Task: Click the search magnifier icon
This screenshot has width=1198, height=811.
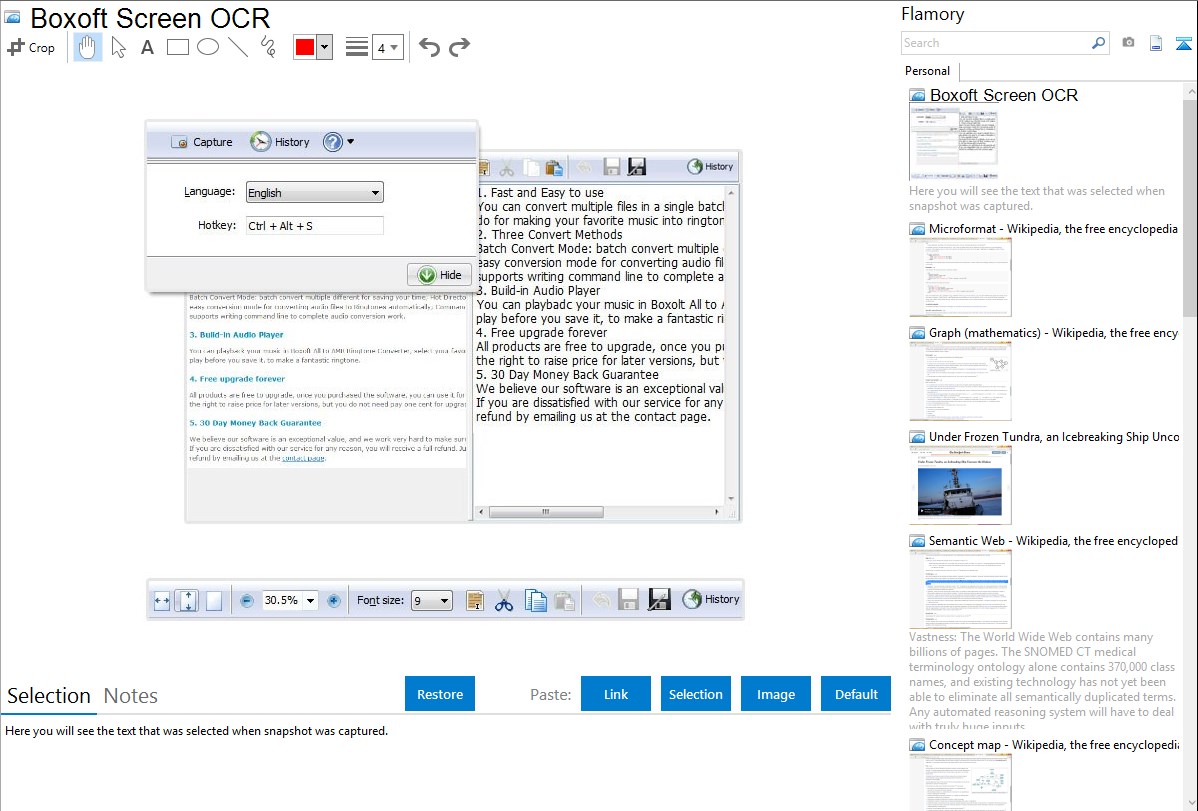Action: click(1099, 43)
